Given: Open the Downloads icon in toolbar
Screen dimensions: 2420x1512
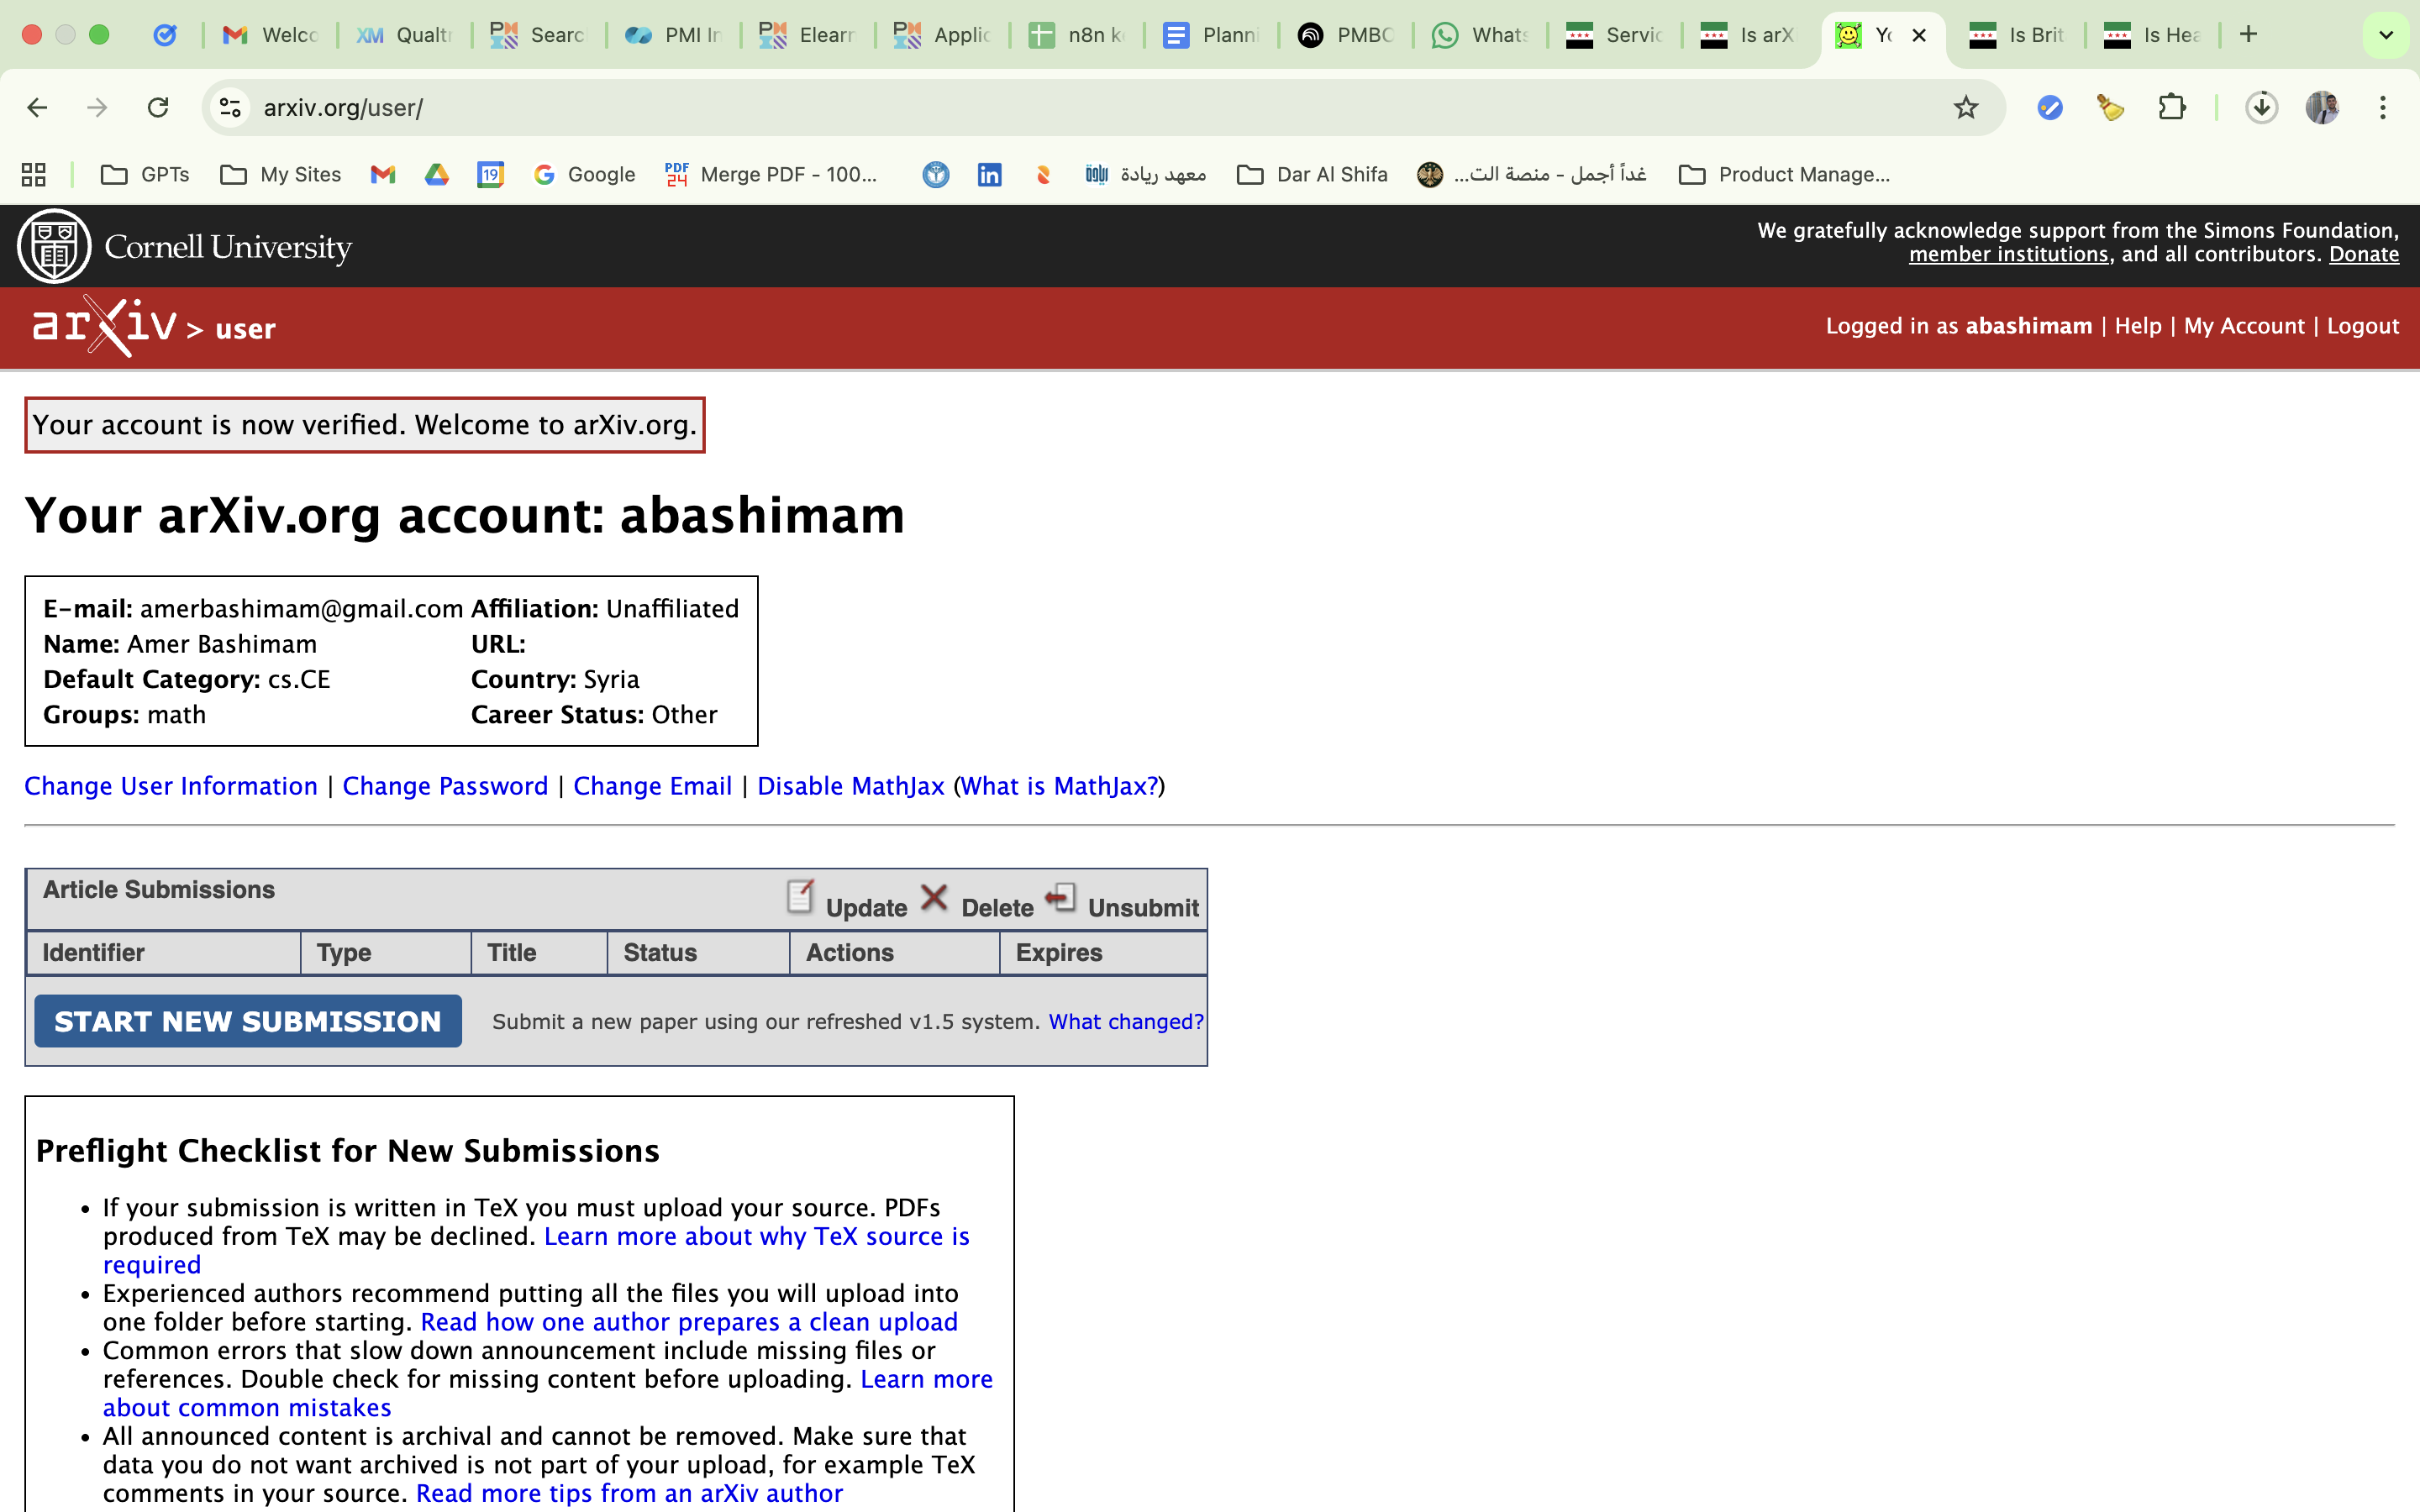Looking at the screenshot, I should (x=2261, y=107).
